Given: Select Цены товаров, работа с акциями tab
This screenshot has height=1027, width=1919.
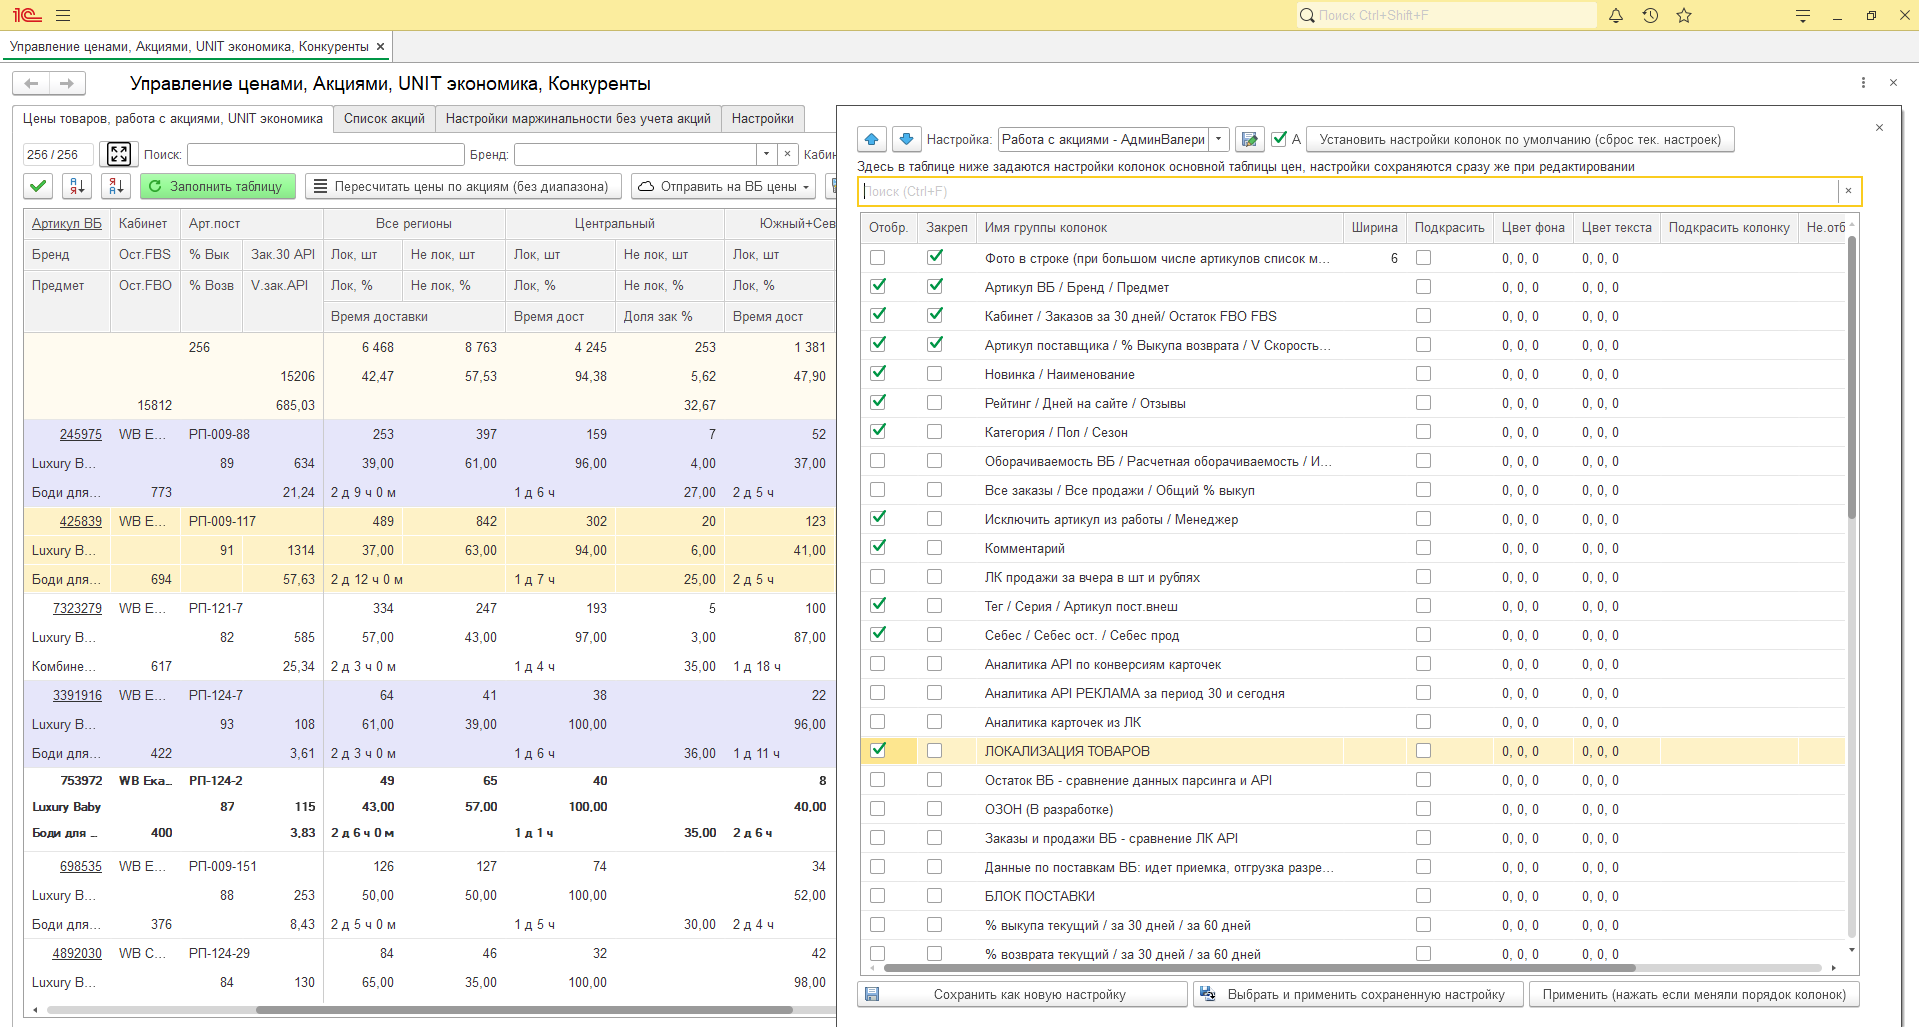Looking at the screenshot, I should click(173, 118).
